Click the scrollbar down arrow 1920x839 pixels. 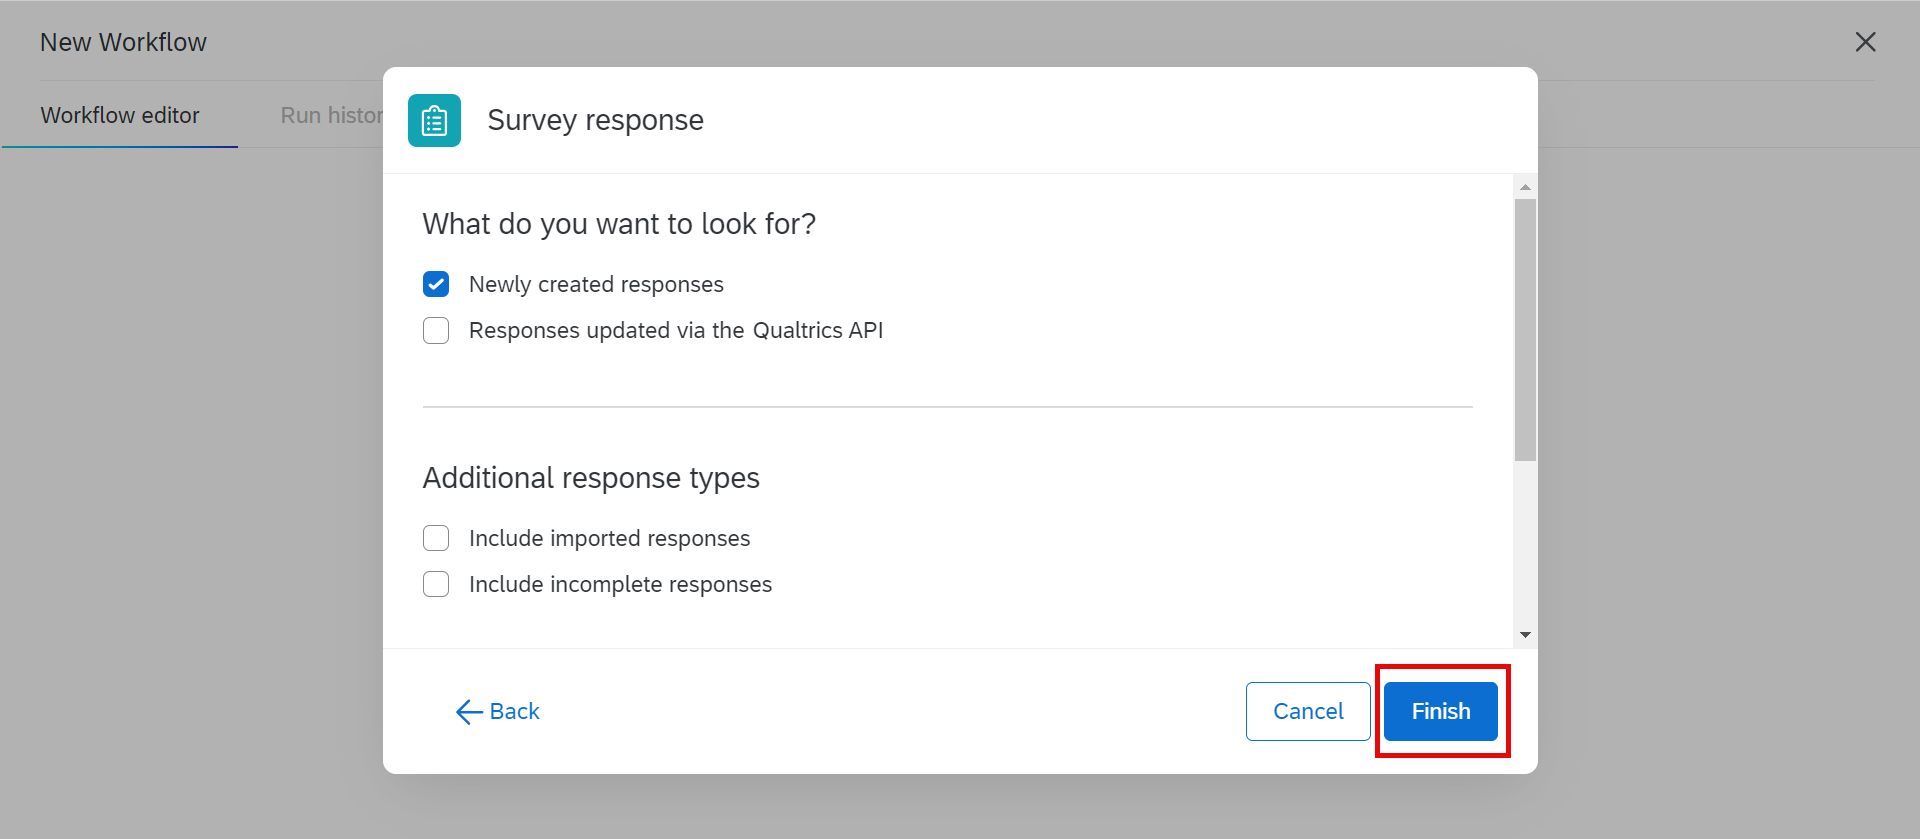(1525, 635)
